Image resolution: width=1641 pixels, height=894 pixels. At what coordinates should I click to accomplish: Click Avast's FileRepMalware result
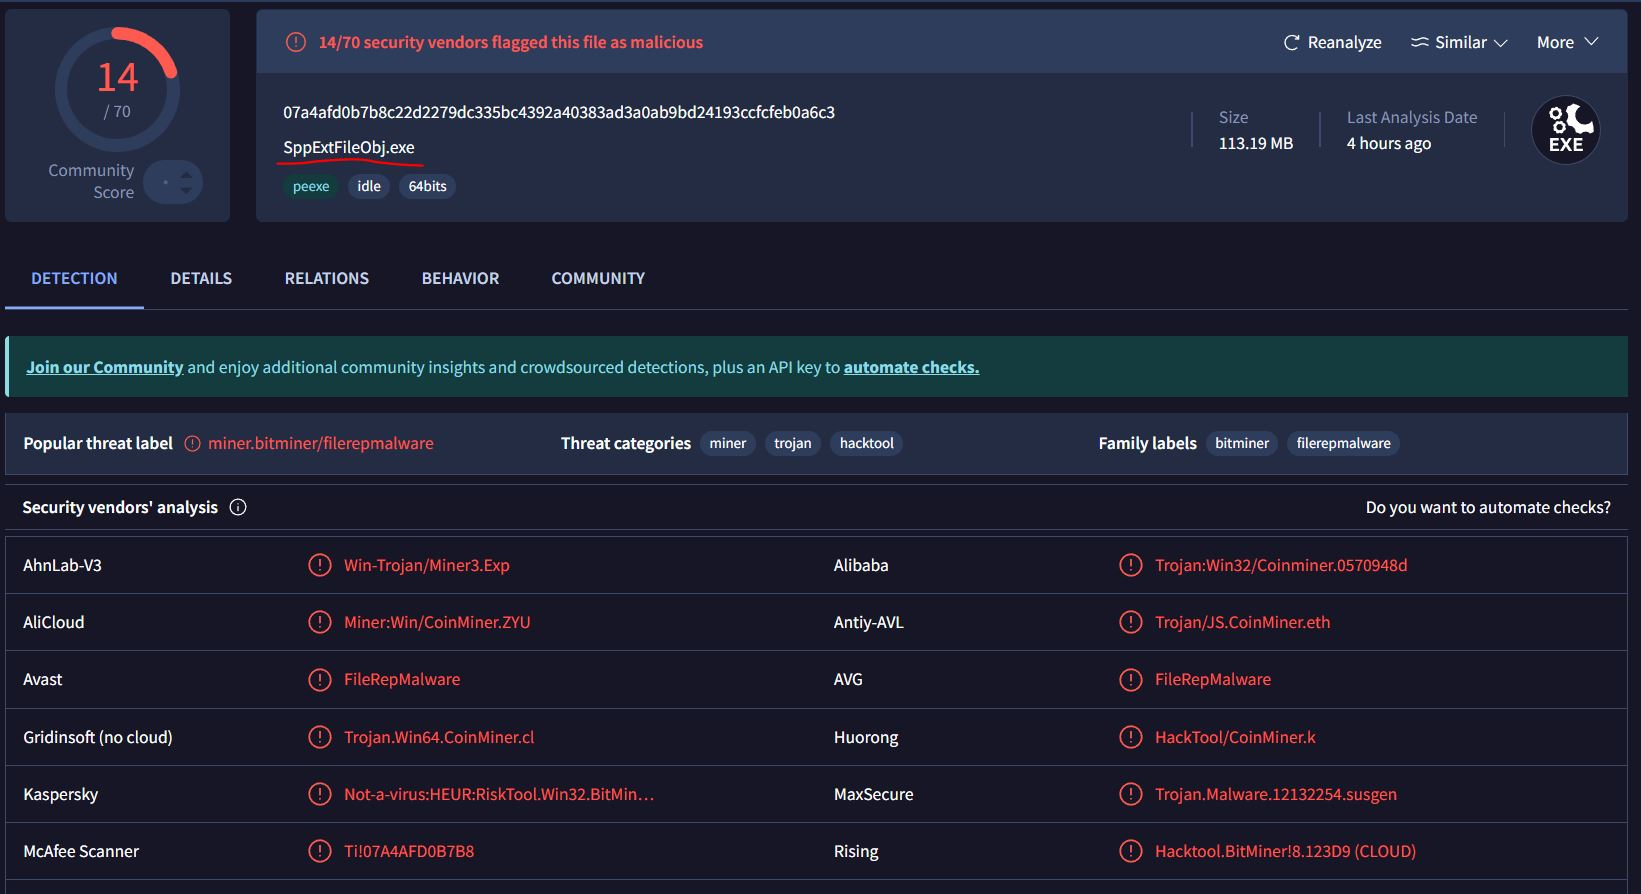(x=402, y=679)
